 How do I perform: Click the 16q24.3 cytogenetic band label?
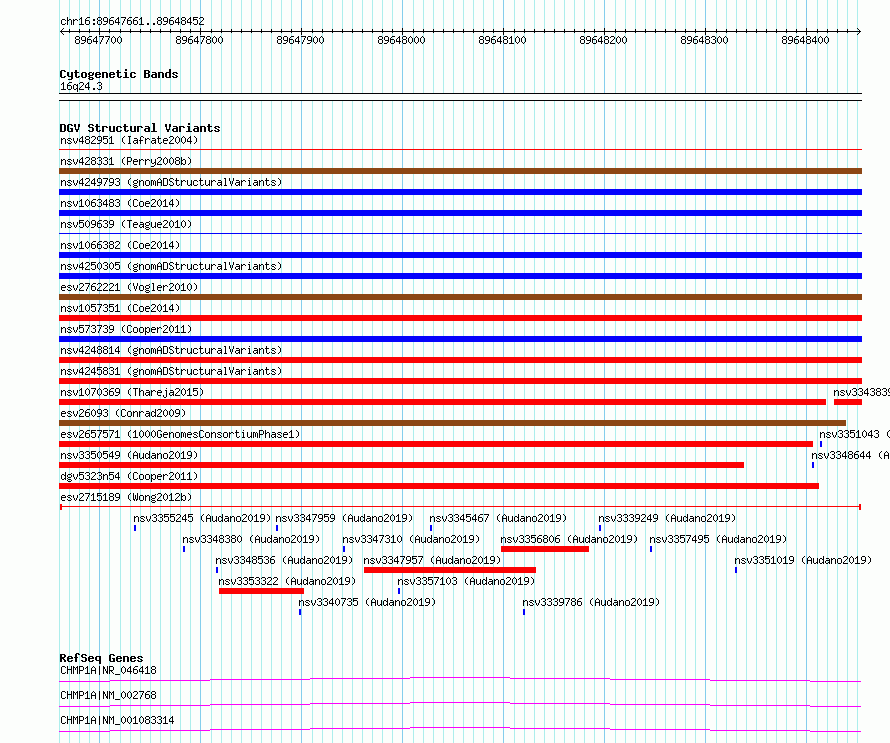coord(81,86)
